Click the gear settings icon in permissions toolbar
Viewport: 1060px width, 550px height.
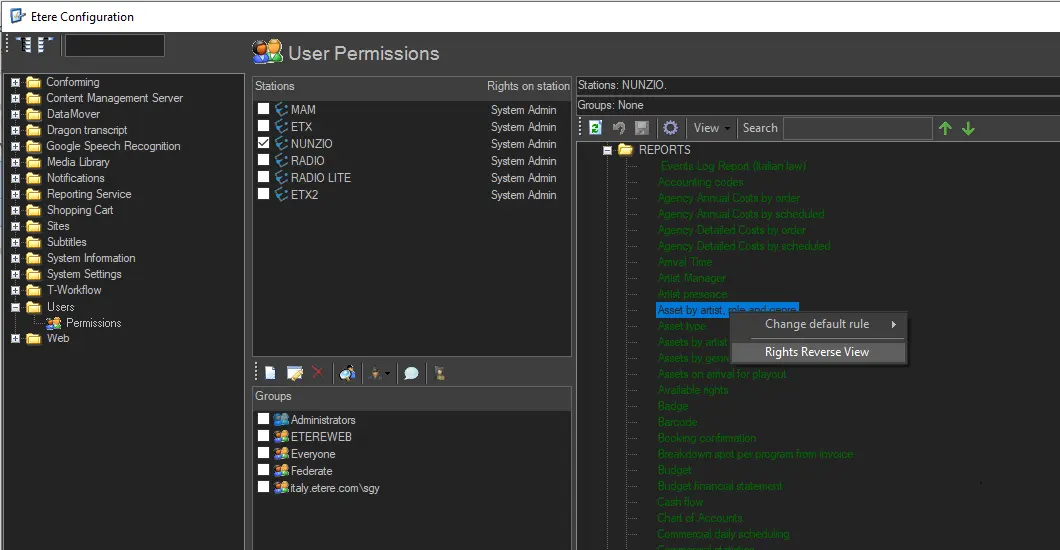pos(670,128)
